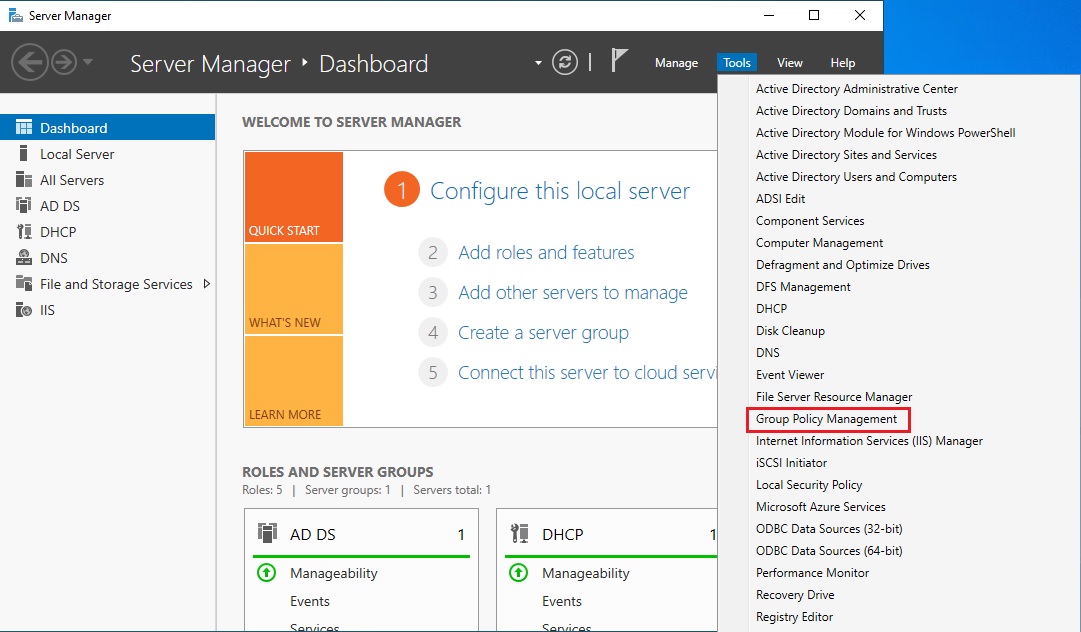The height and width of the screenshot is (632, 1081).
Task: Click Create a server group link
Action: (543, 333)
